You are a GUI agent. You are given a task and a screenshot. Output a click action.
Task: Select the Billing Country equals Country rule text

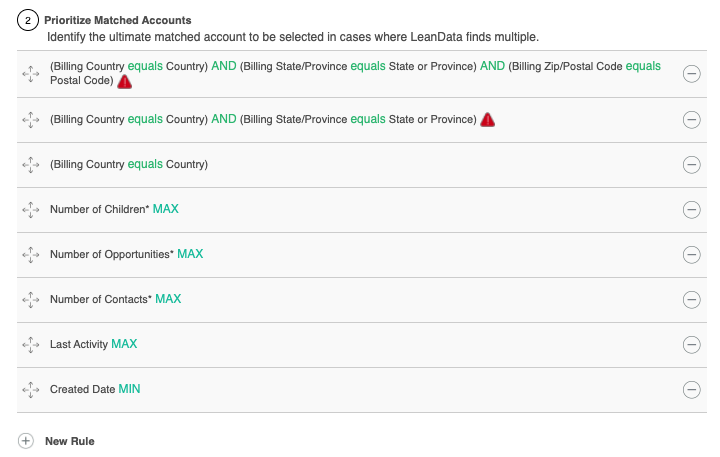(129, 164)
